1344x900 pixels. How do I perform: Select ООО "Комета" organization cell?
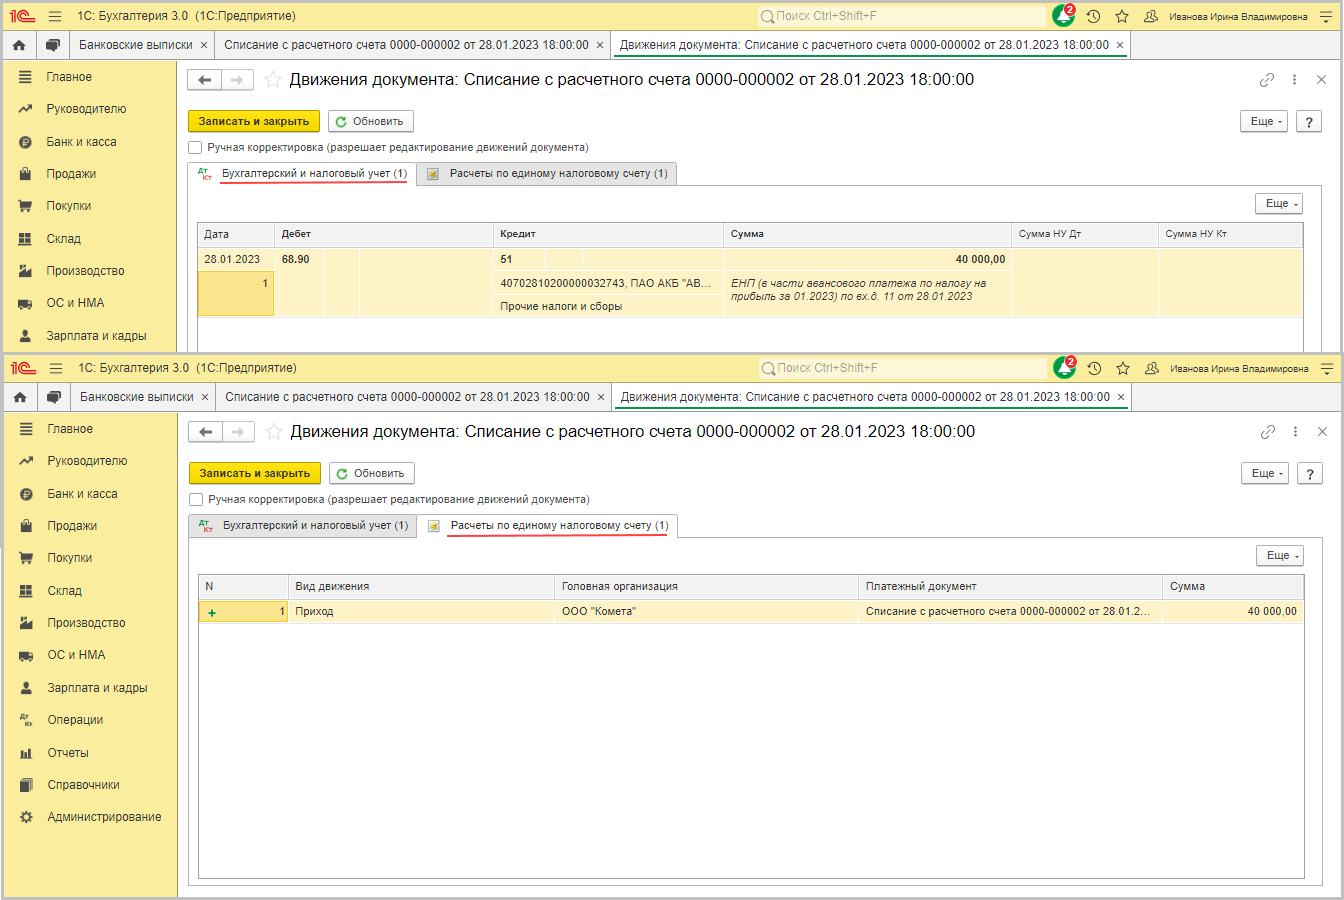[x=706, y=611]
